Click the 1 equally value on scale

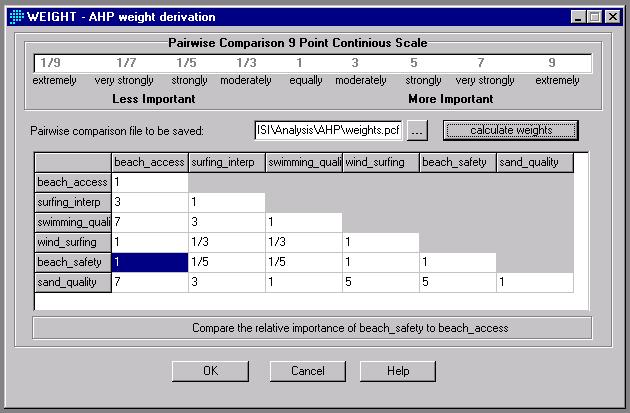tap(299, 63)
